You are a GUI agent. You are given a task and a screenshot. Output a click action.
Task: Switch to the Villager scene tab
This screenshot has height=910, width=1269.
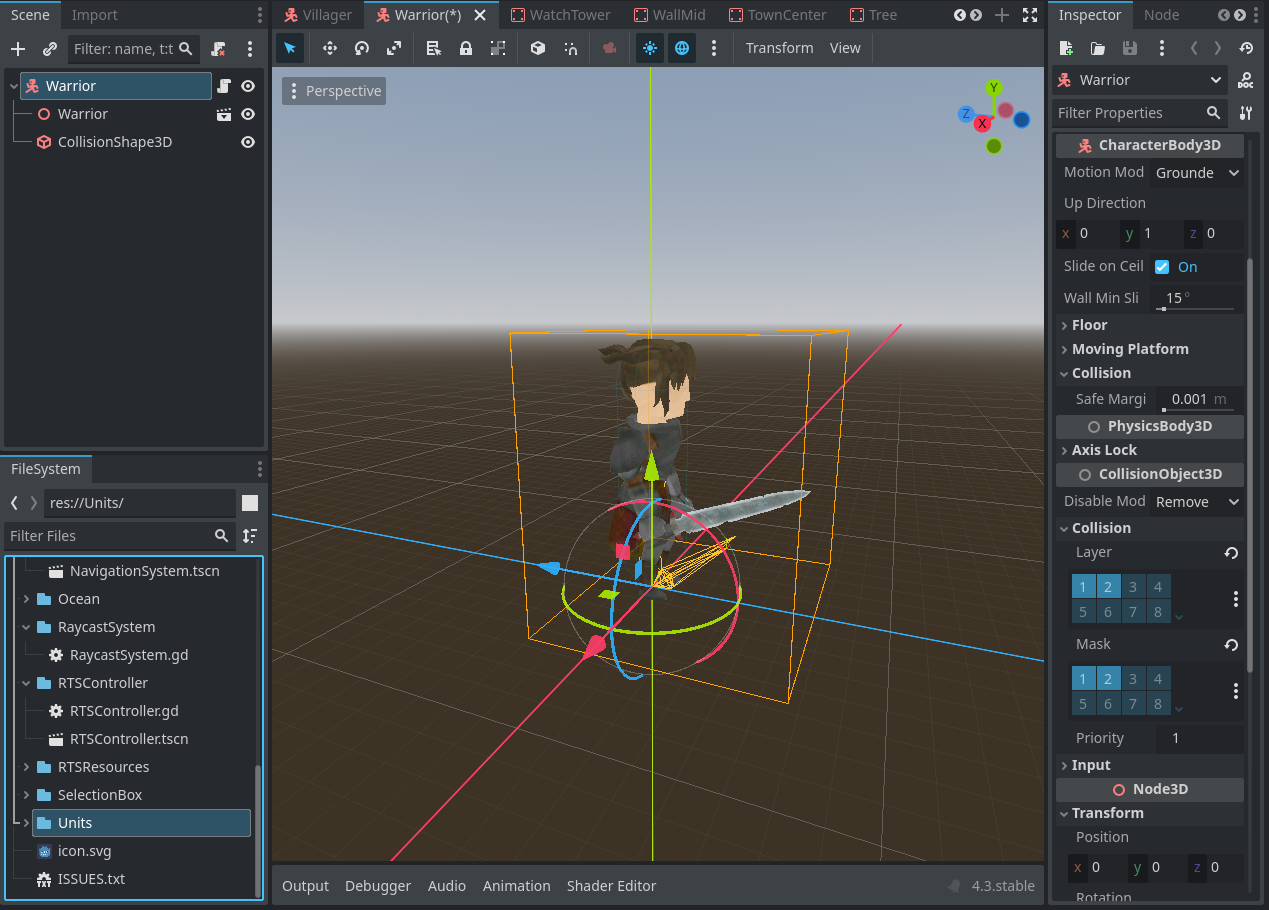317,15
